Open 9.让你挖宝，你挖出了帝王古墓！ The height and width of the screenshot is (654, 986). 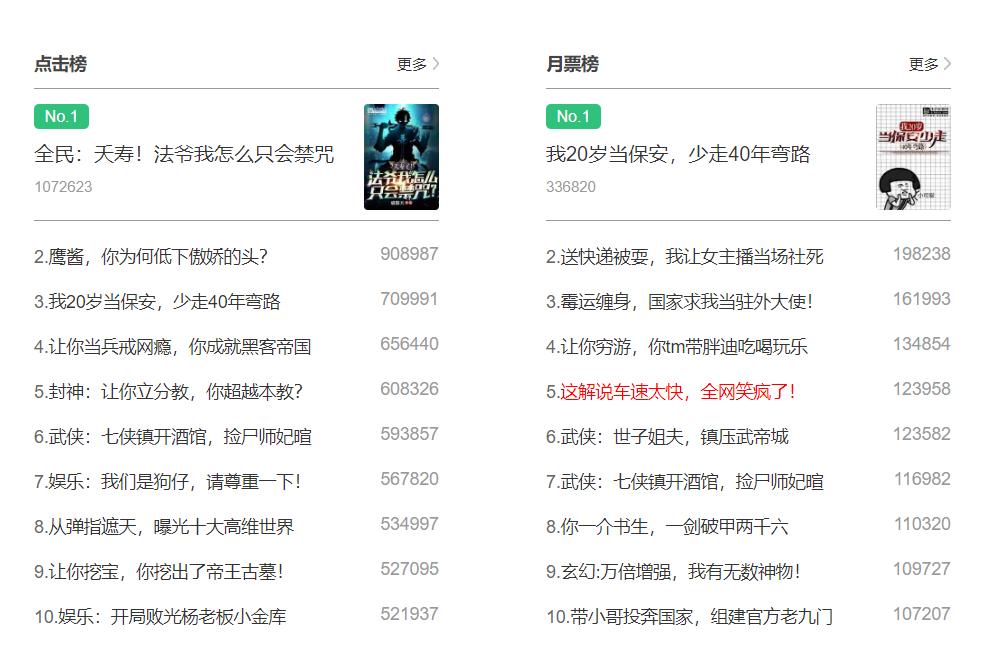tap(159, 572)
